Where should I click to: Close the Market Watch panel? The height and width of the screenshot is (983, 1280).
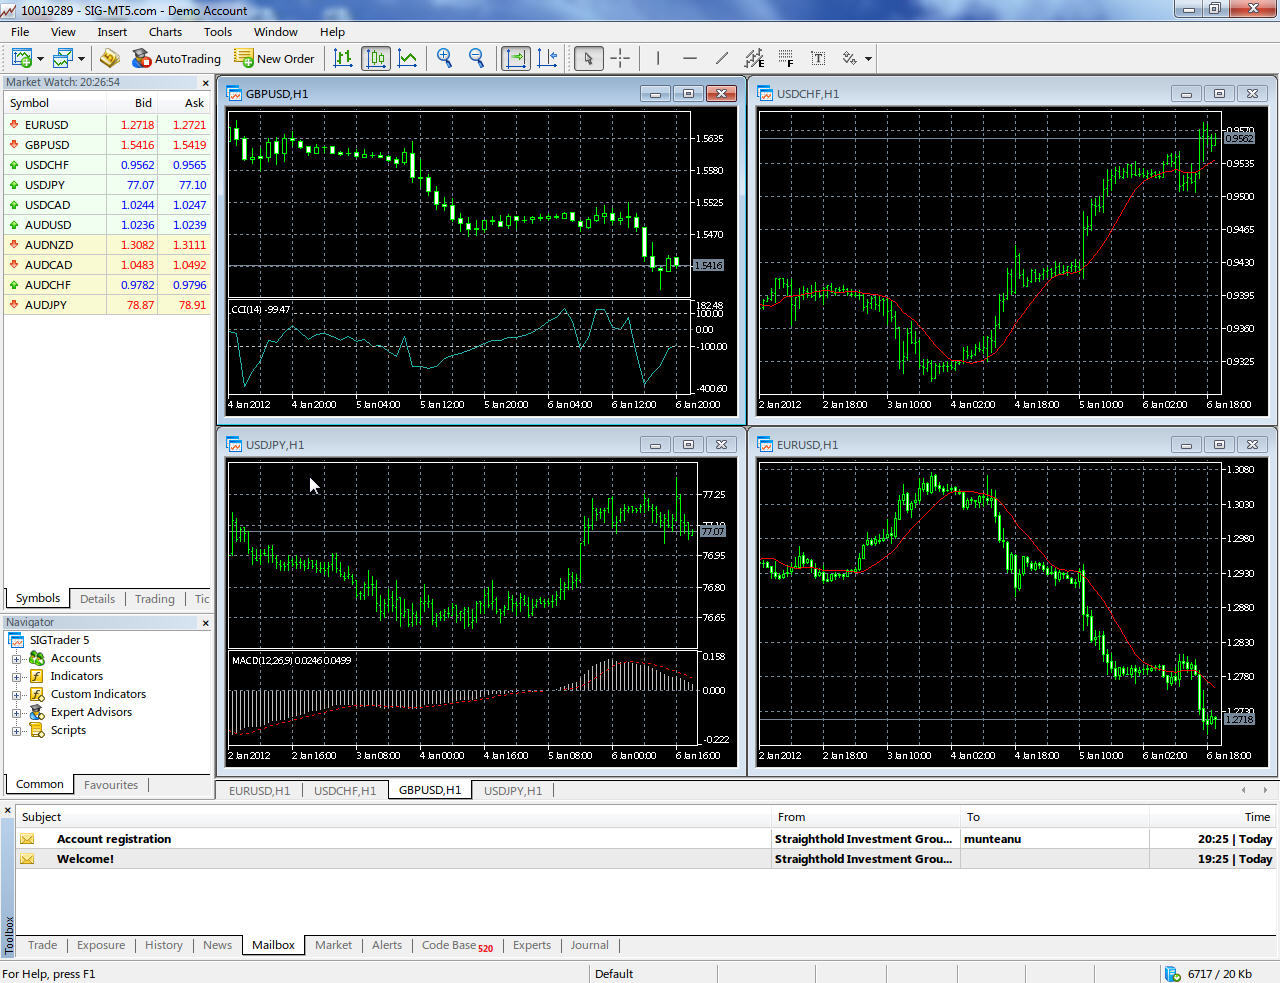click(x=206, y=83)
